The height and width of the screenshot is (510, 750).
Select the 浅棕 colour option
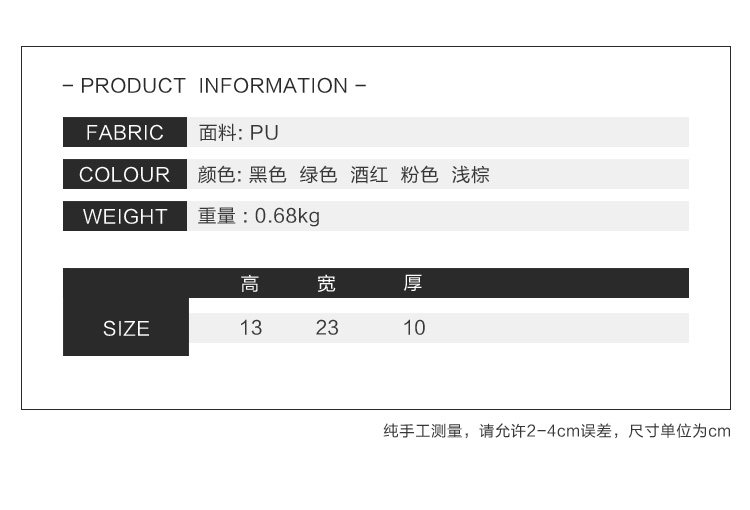pyautogui.click(x=471, y=175)
